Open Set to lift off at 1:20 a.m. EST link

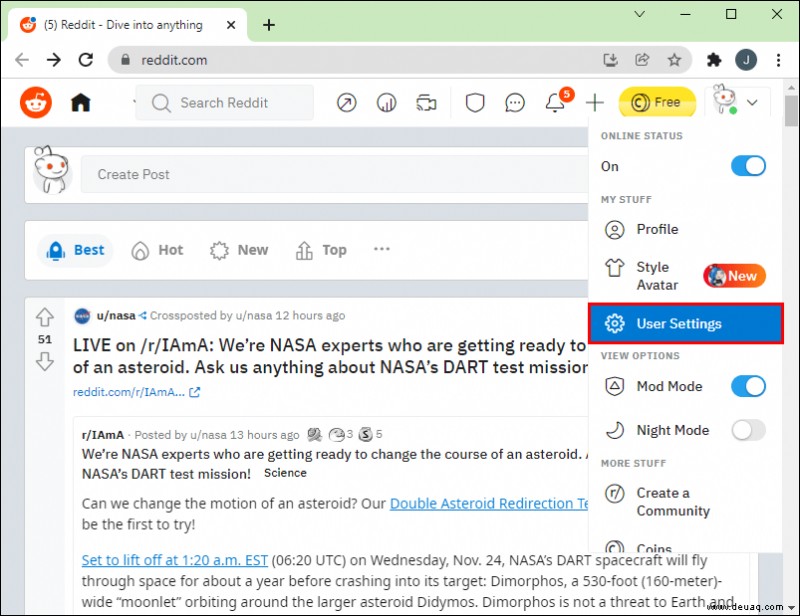click(x=174, y=560)
